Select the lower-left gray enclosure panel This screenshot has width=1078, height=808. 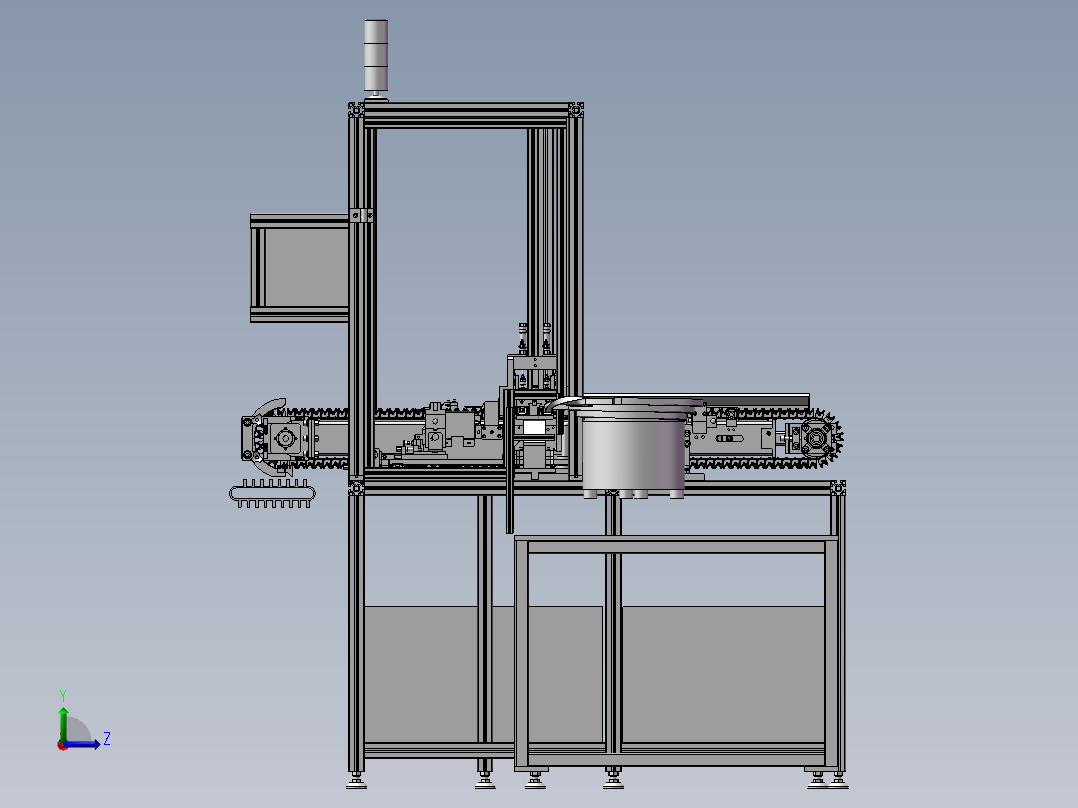421,674
